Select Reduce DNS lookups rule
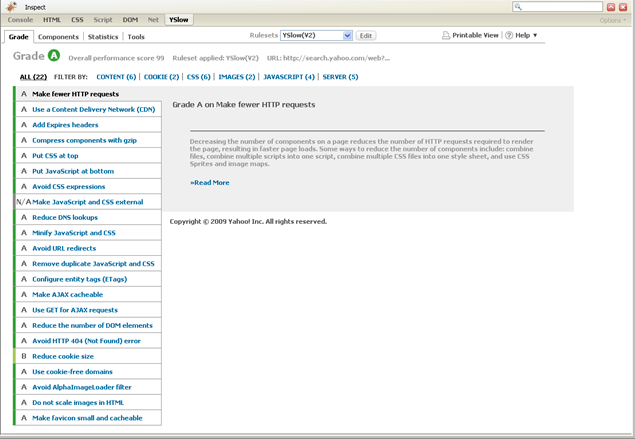Image resolution: width=635 pixels, height=439 pixels. [88, 217]
